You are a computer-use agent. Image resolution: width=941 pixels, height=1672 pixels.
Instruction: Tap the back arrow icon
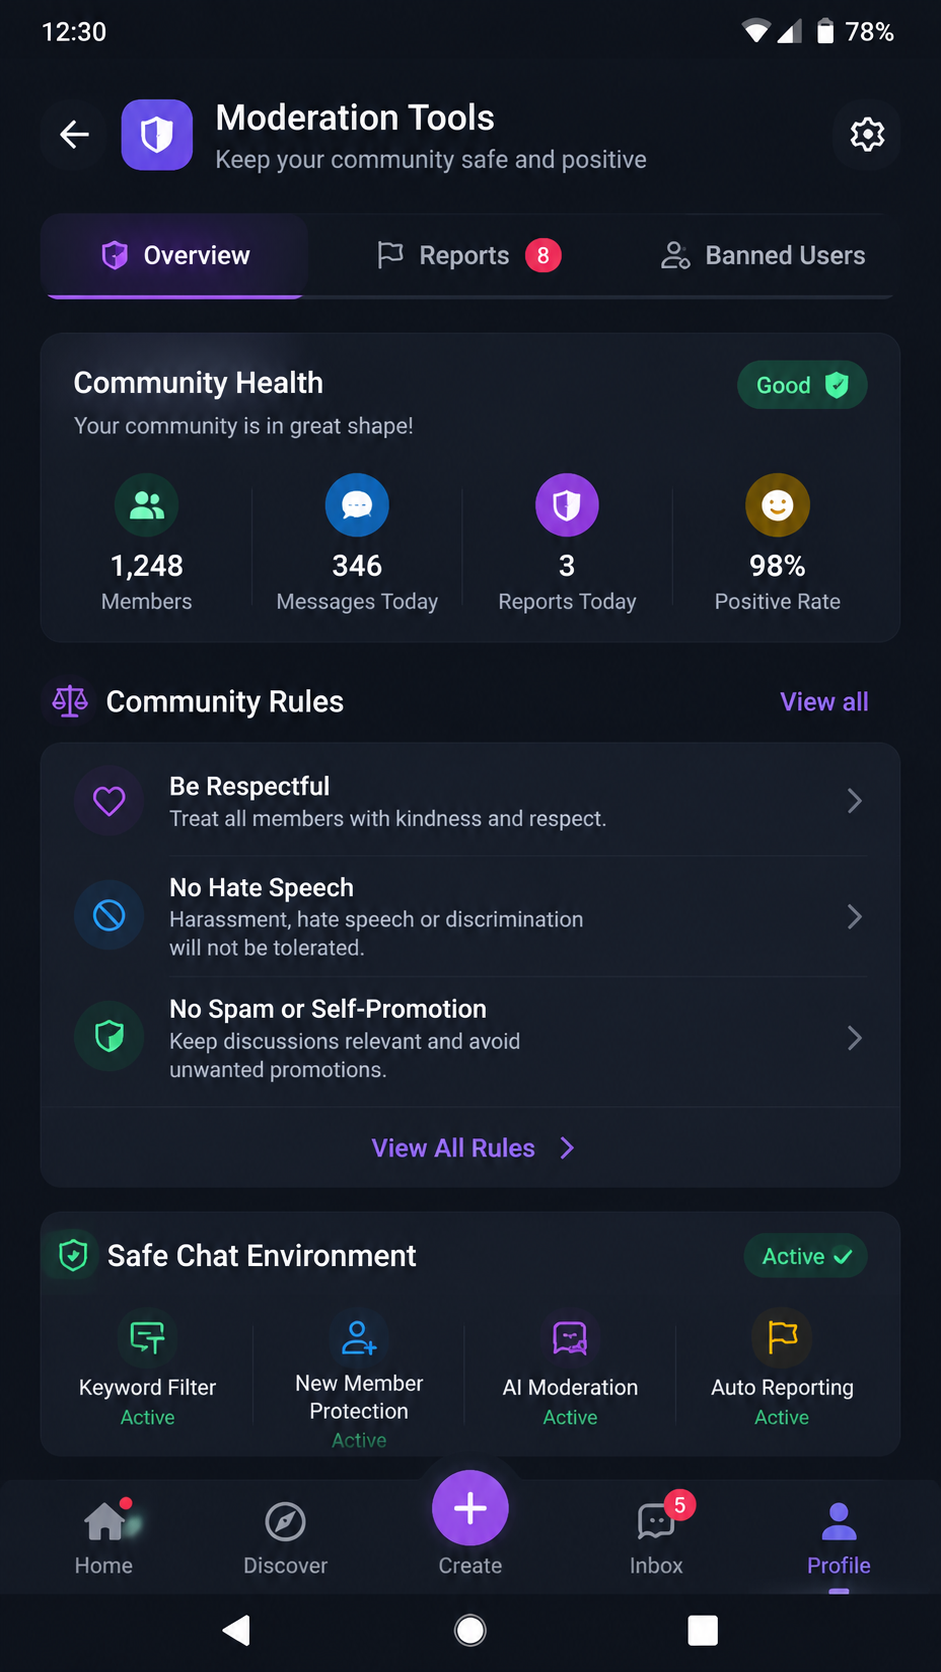pyautogui.click(x=75, y=134)
